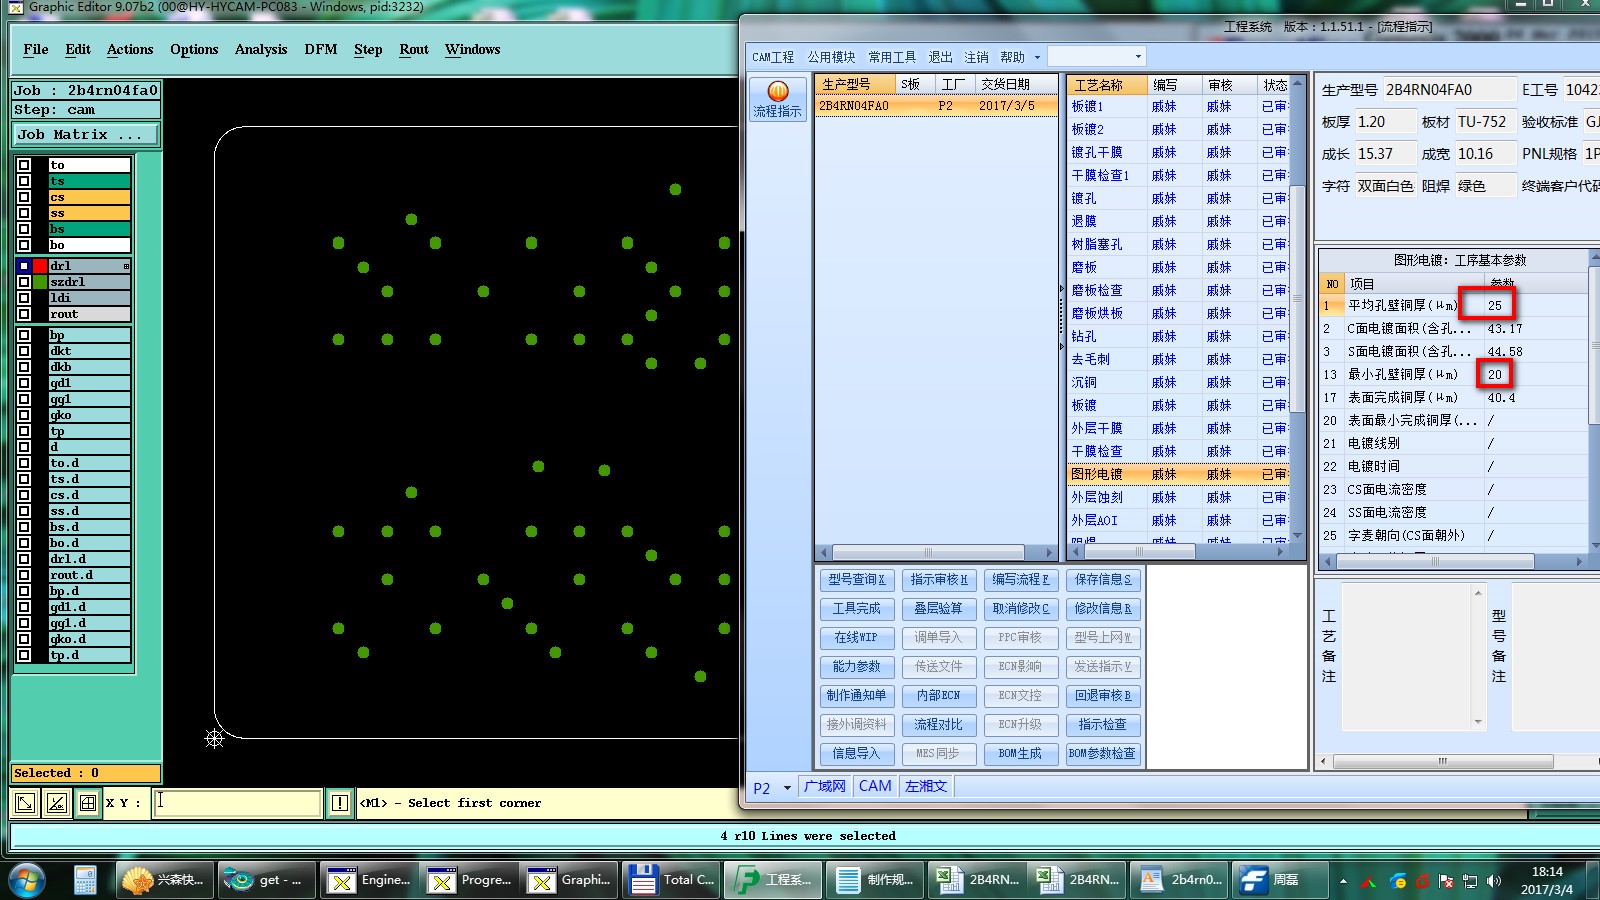Click the 流程指示 process instruction icon
The height and width of the screenshot is (900, 1600).
coord(777,99)
